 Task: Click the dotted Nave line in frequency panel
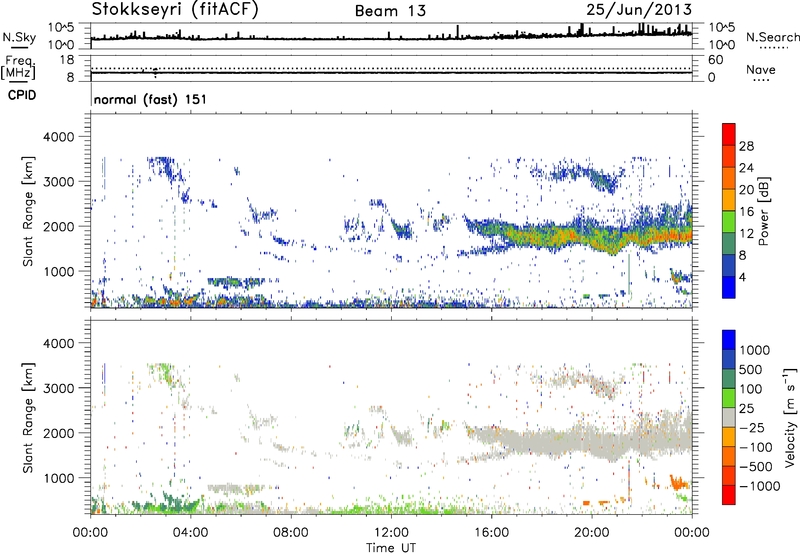(391, 68)
